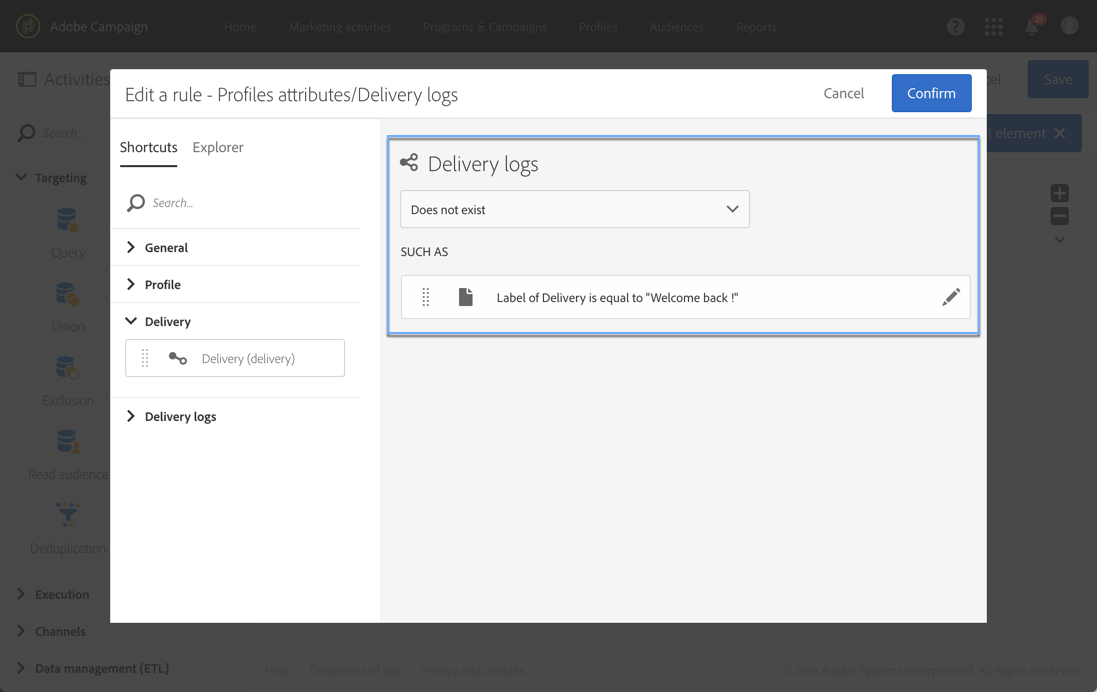Viewport: 1097px width, 692px height.
Task: Click the drag handle of Label of Delivery rule
Action: click(426, 297)
